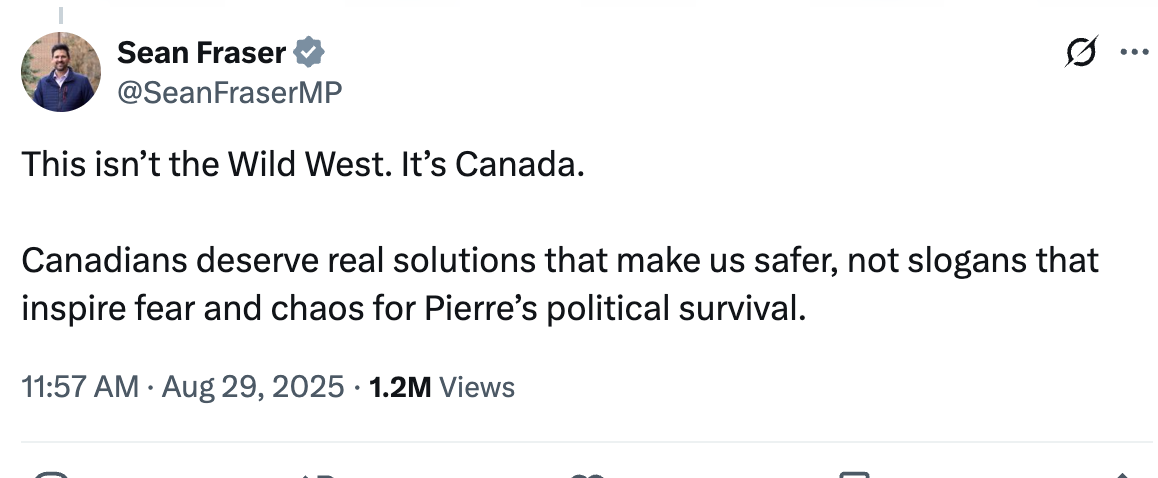
Task: Click the Sean Fraser display name
Action: tap(202, 52)
